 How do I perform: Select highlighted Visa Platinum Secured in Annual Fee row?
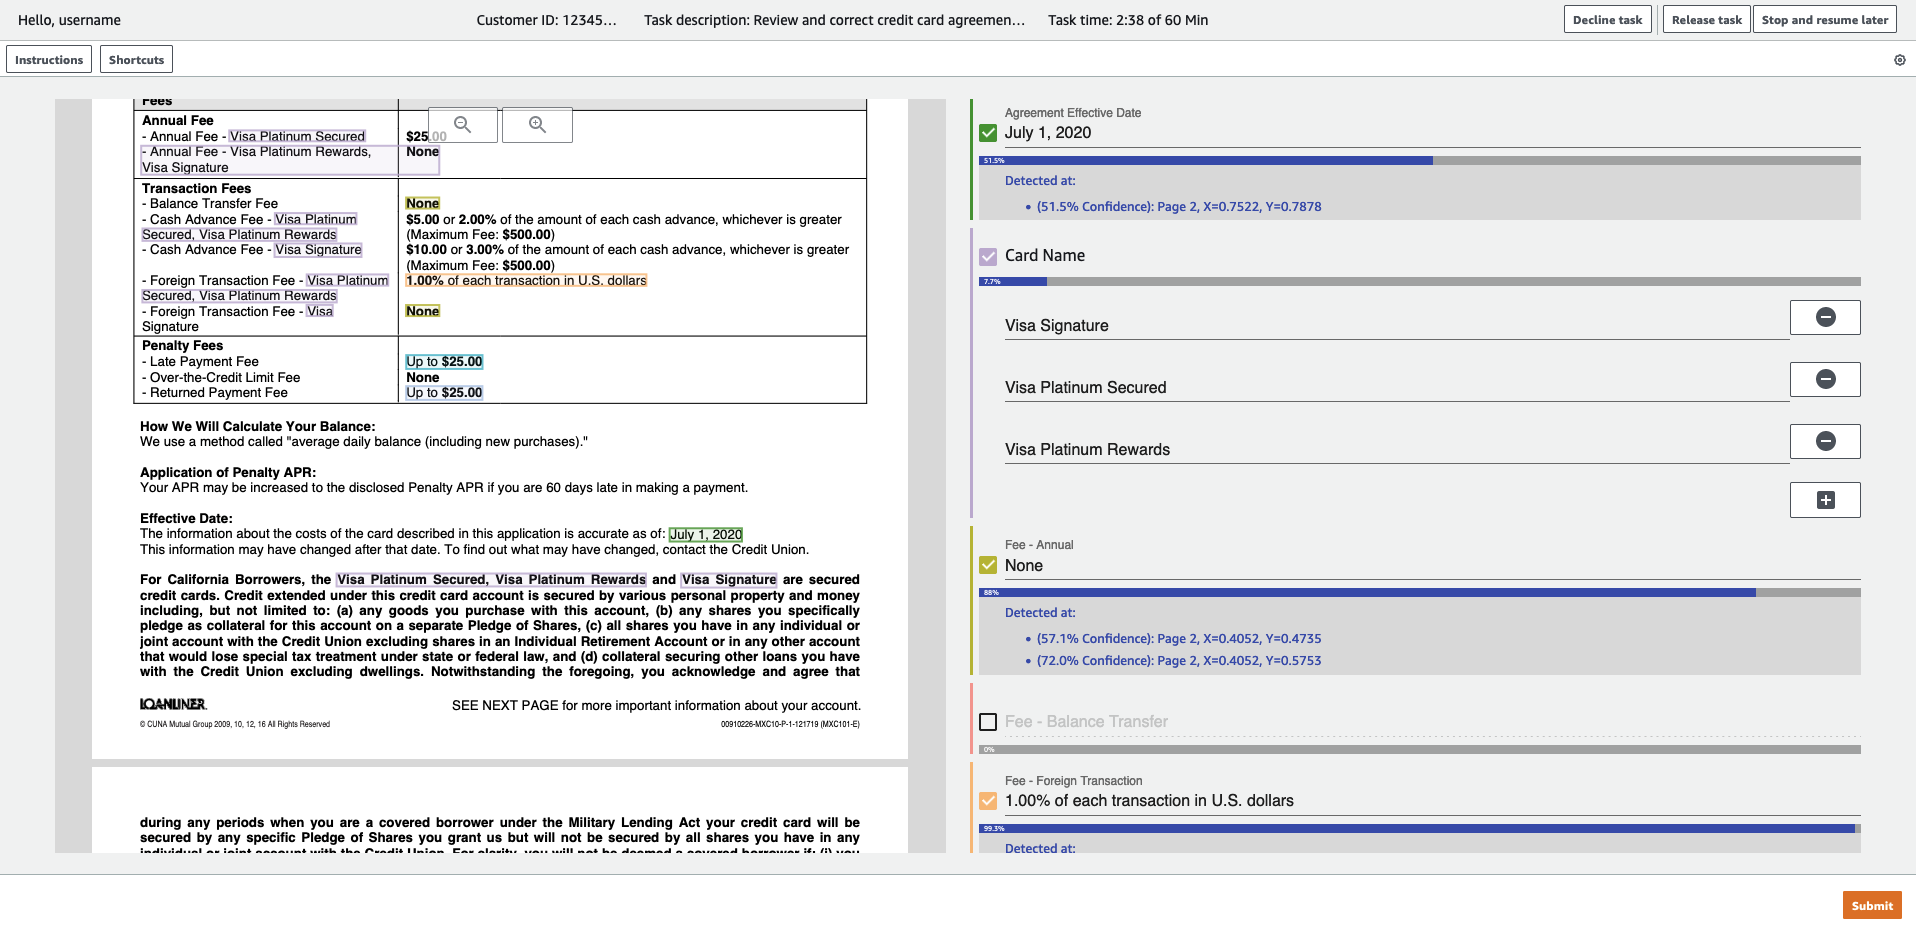pyautogui.click(x=297, y=137)
